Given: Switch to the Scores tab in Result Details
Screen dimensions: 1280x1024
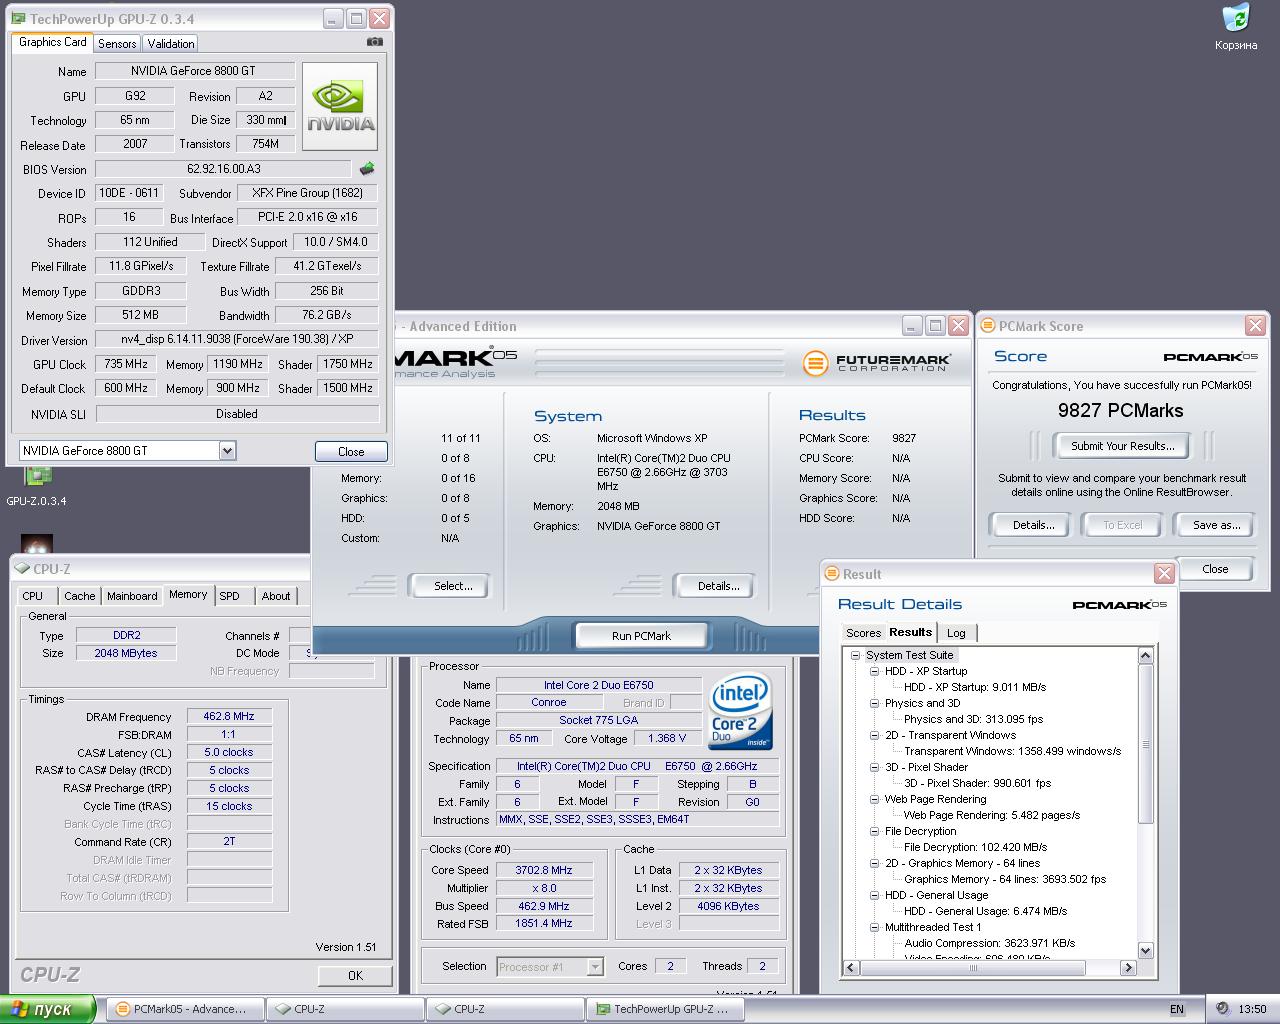Looking at the screenshot, I should coord(863,633).
